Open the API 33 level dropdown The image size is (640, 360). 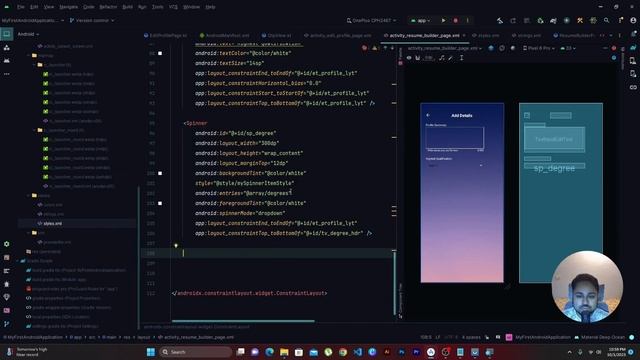(568, 48)
